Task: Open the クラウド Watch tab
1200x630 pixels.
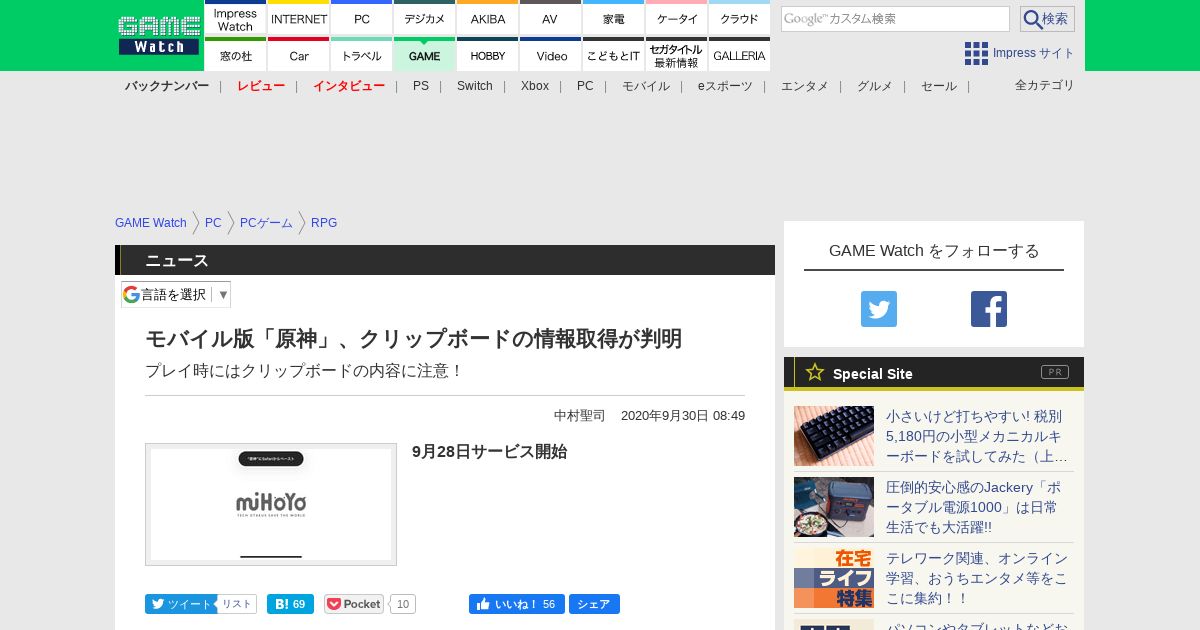Action: (x=739, y=18)
